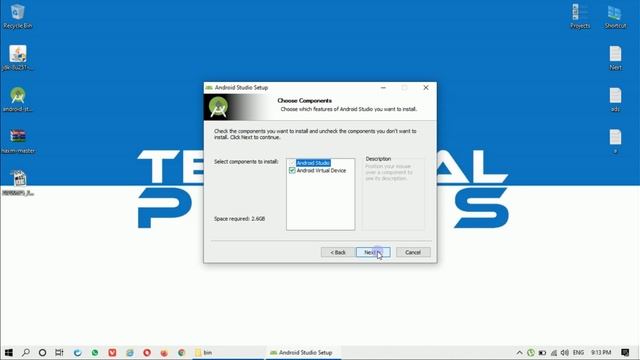The image size is (640, 360).
Task: Open the Shortcut desktop icon
Action: click(x=615, y=16)
